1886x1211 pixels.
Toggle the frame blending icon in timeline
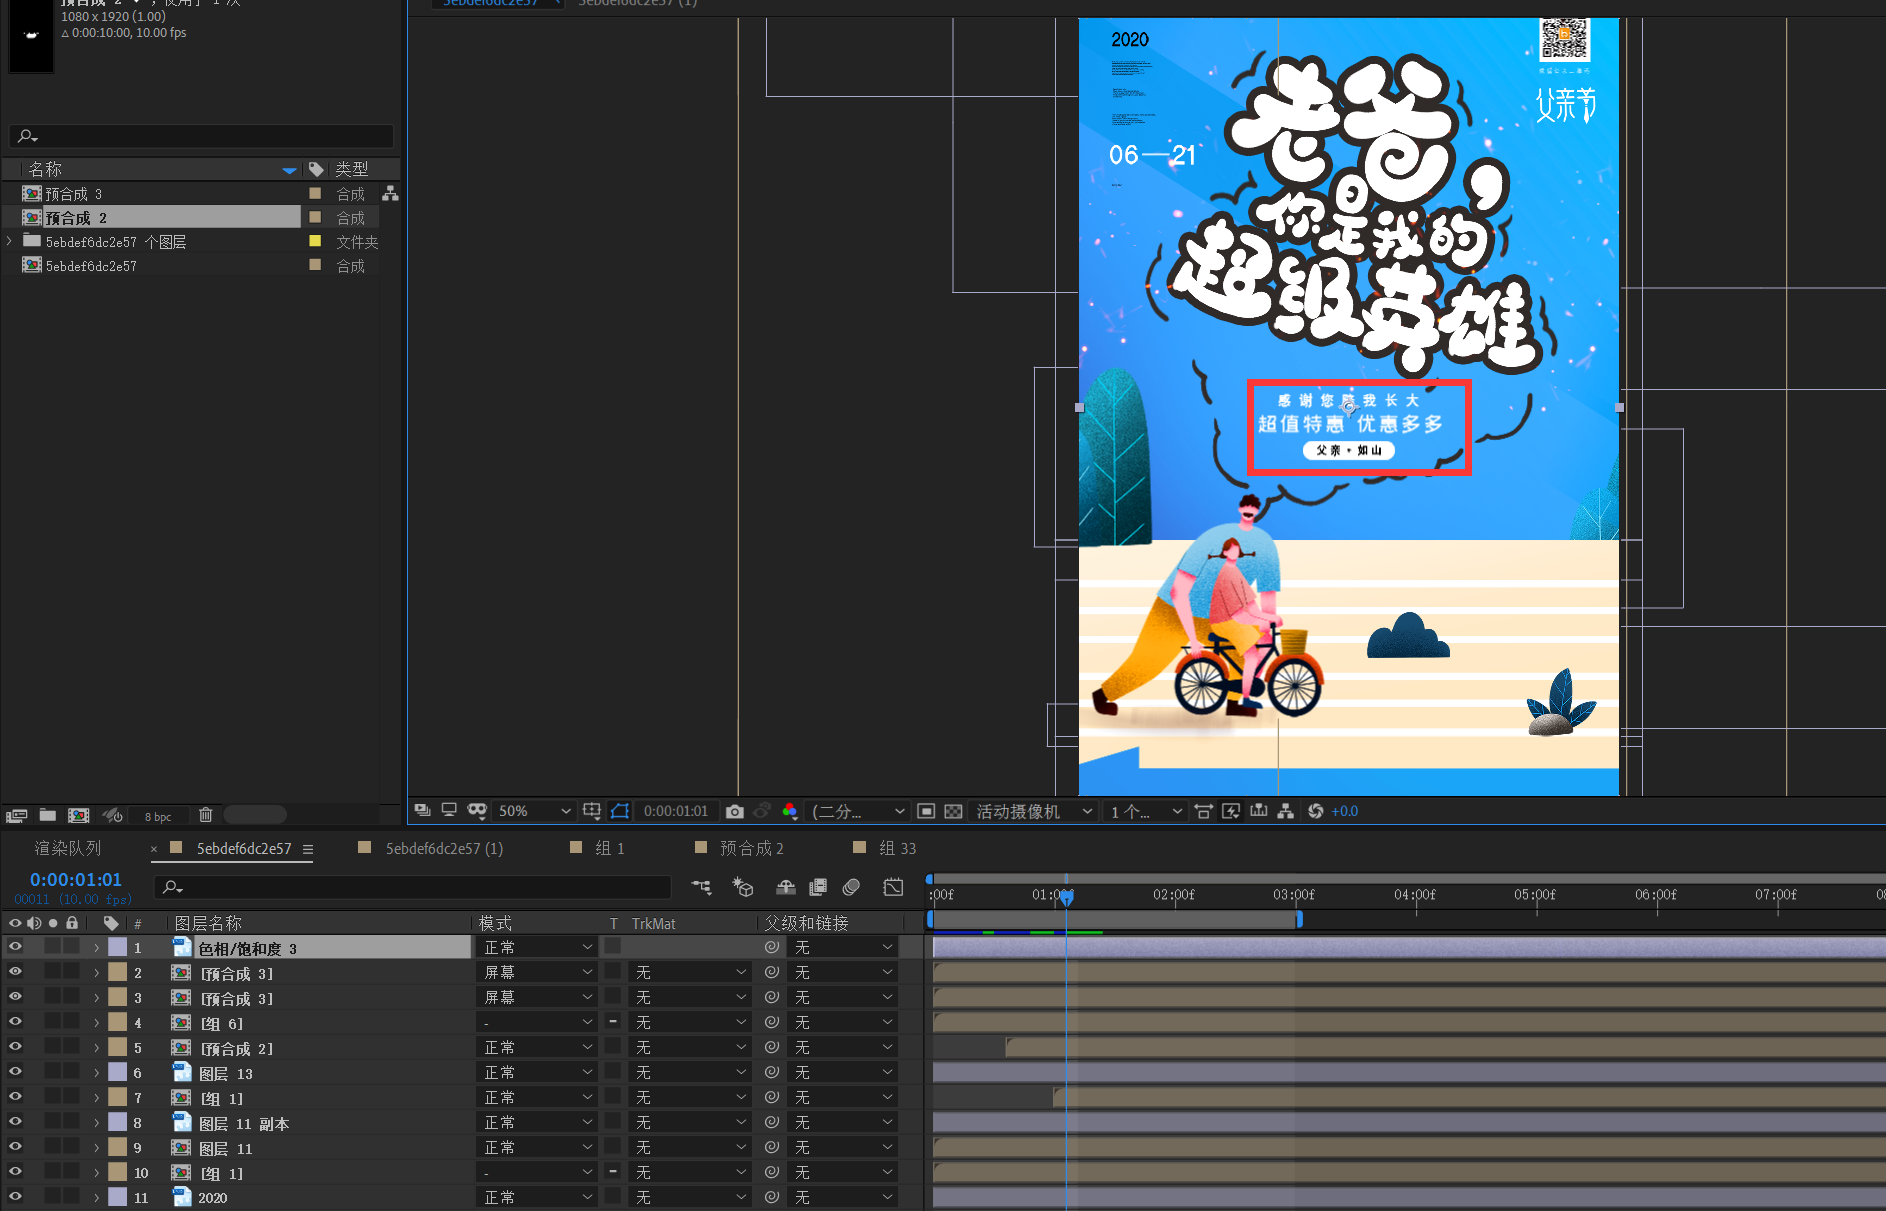click(x=818, y=887)
